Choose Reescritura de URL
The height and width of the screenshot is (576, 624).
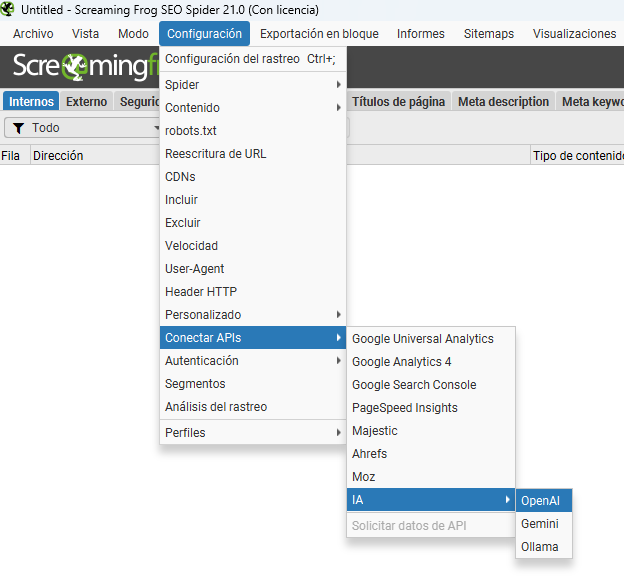tap(253, 154)
